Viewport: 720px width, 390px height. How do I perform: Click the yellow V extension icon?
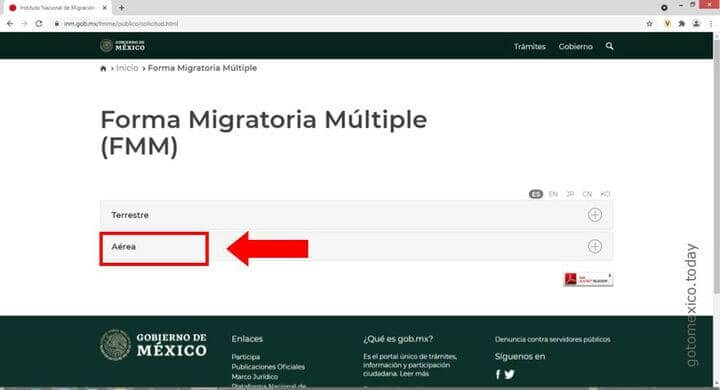click(667, 23)
